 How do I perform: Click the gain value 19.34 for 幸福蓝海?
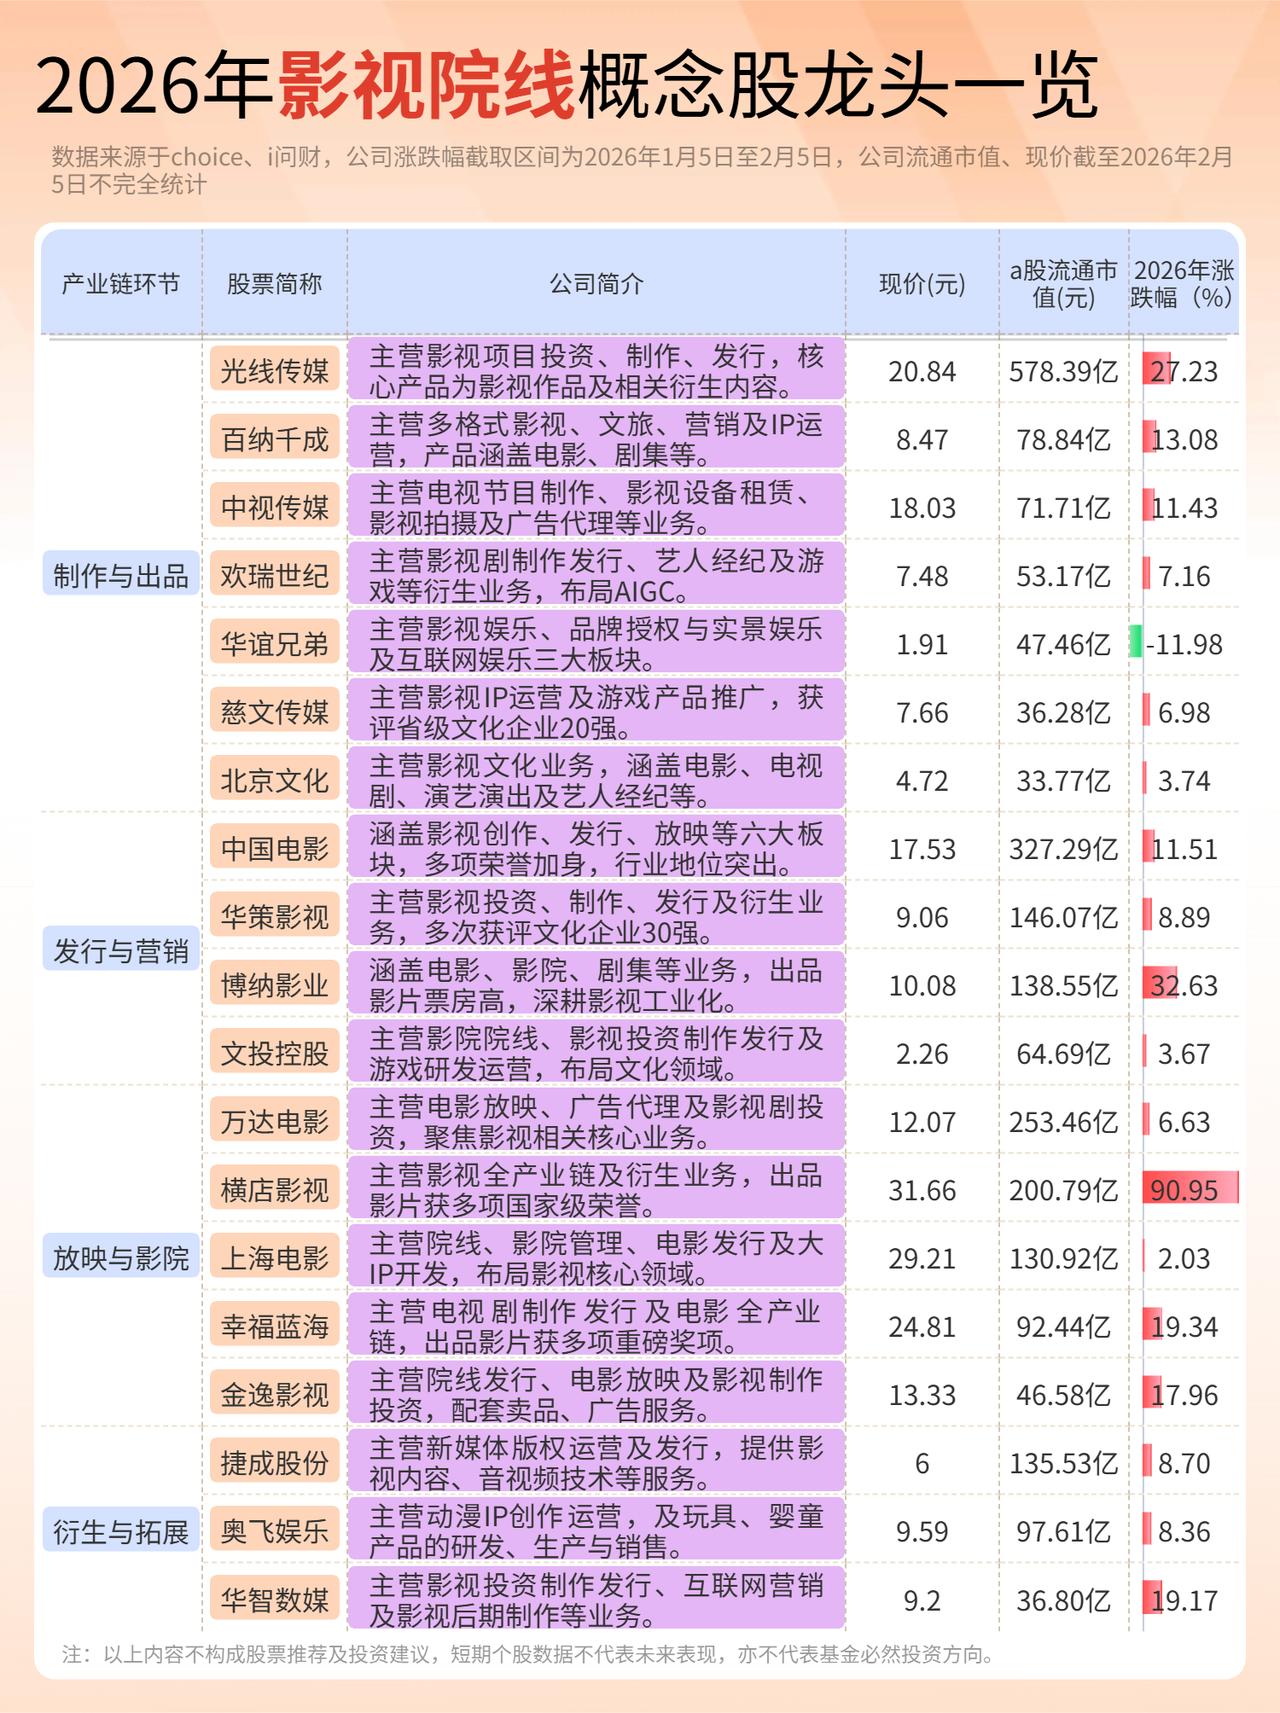pos(1184,1327)
